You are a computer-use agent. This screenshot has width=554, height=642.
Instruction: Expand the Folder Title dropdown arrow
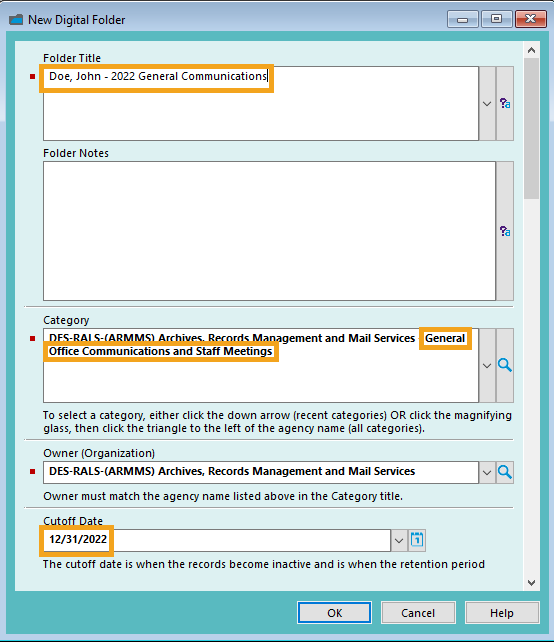pyautogui.click(x=487, y=104)
